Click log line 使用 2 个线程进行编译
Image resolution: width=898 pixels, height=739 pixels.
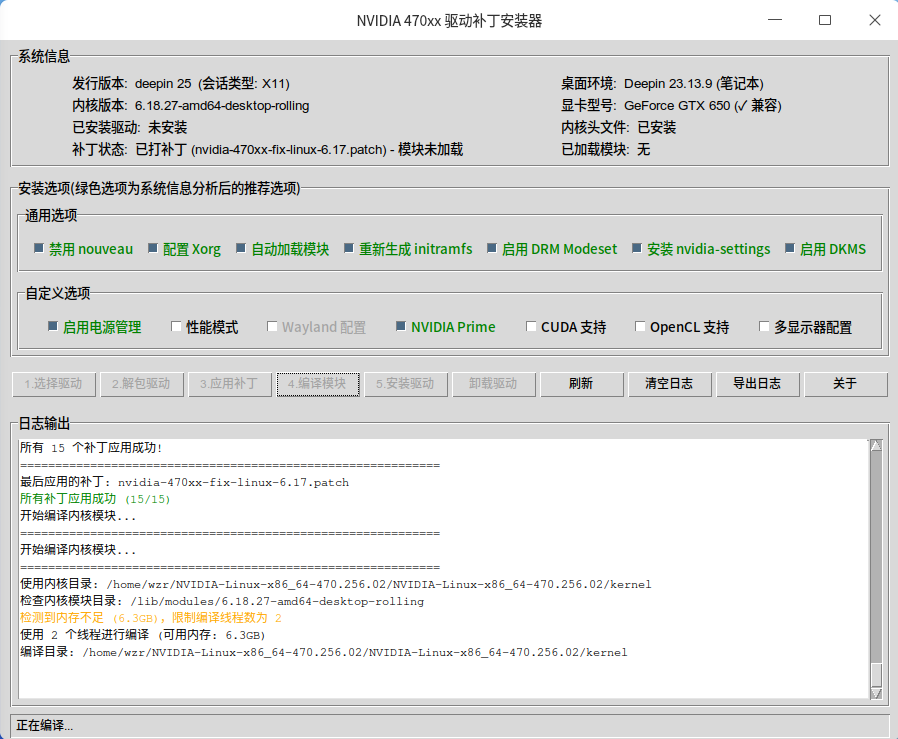[143, 635]
